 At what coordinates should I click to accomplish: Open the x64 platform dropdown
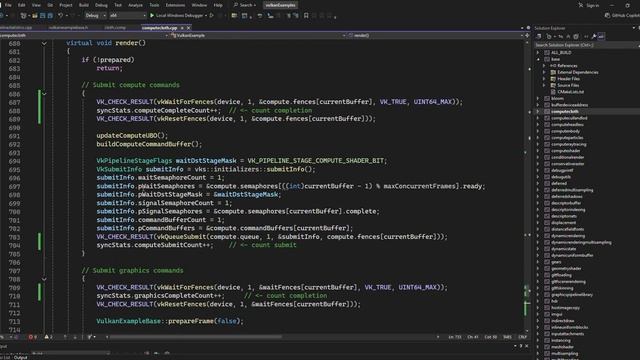128,16
